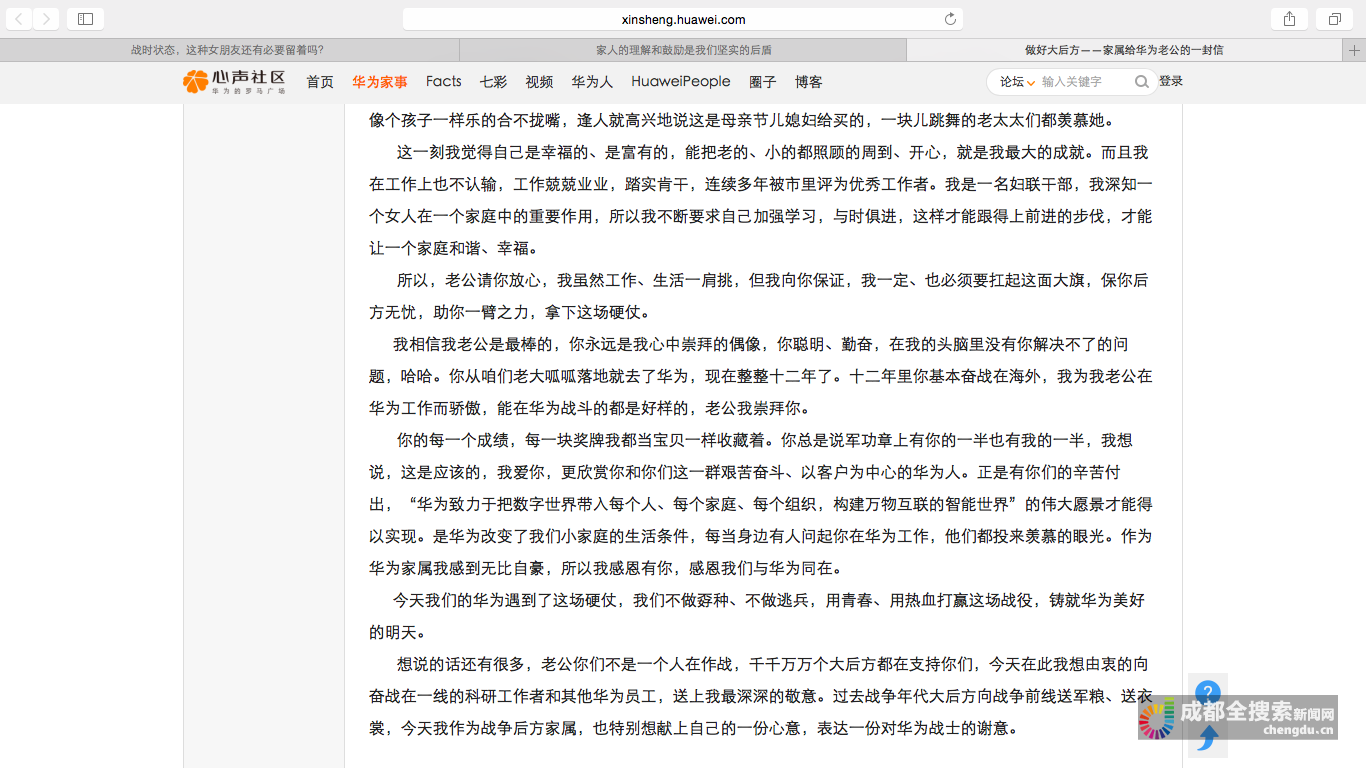Click paragraph starting 今天我们的华为遇到了这场硬仗
The image size is (1366, 768).
coord(757,616)
